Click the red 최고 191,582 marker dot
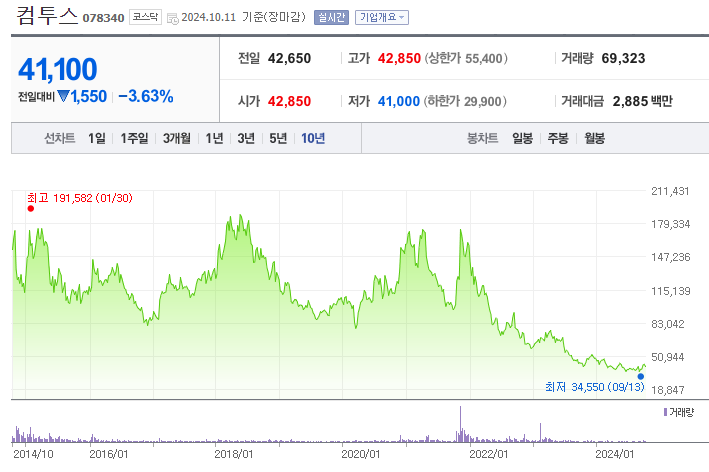Image resolution: width=709 pixels, height=472 pixels. point(31,208)
